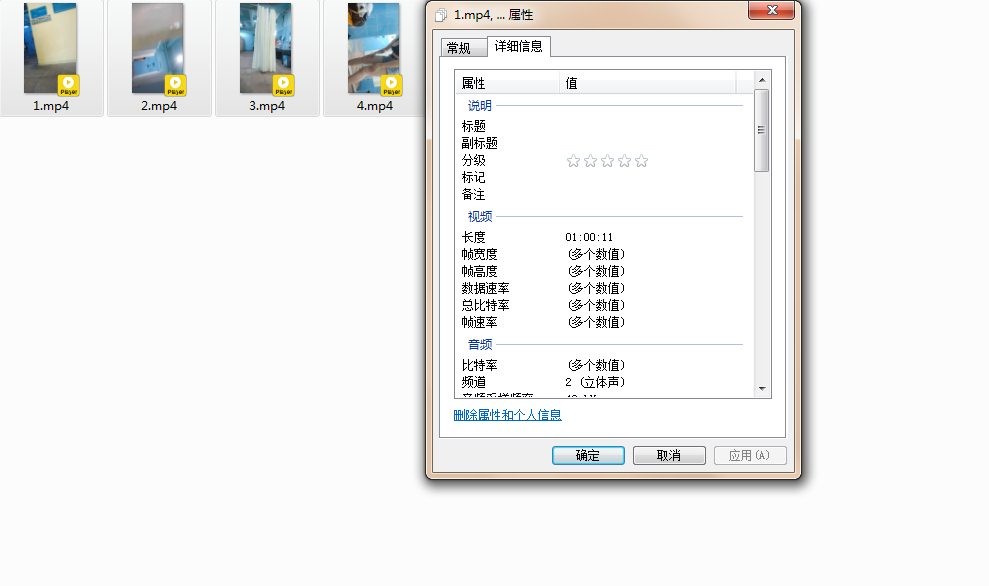The height and width of the screenshot is (586, 989).
Task: Click the 音频 section header
Action: click(479, 345)
